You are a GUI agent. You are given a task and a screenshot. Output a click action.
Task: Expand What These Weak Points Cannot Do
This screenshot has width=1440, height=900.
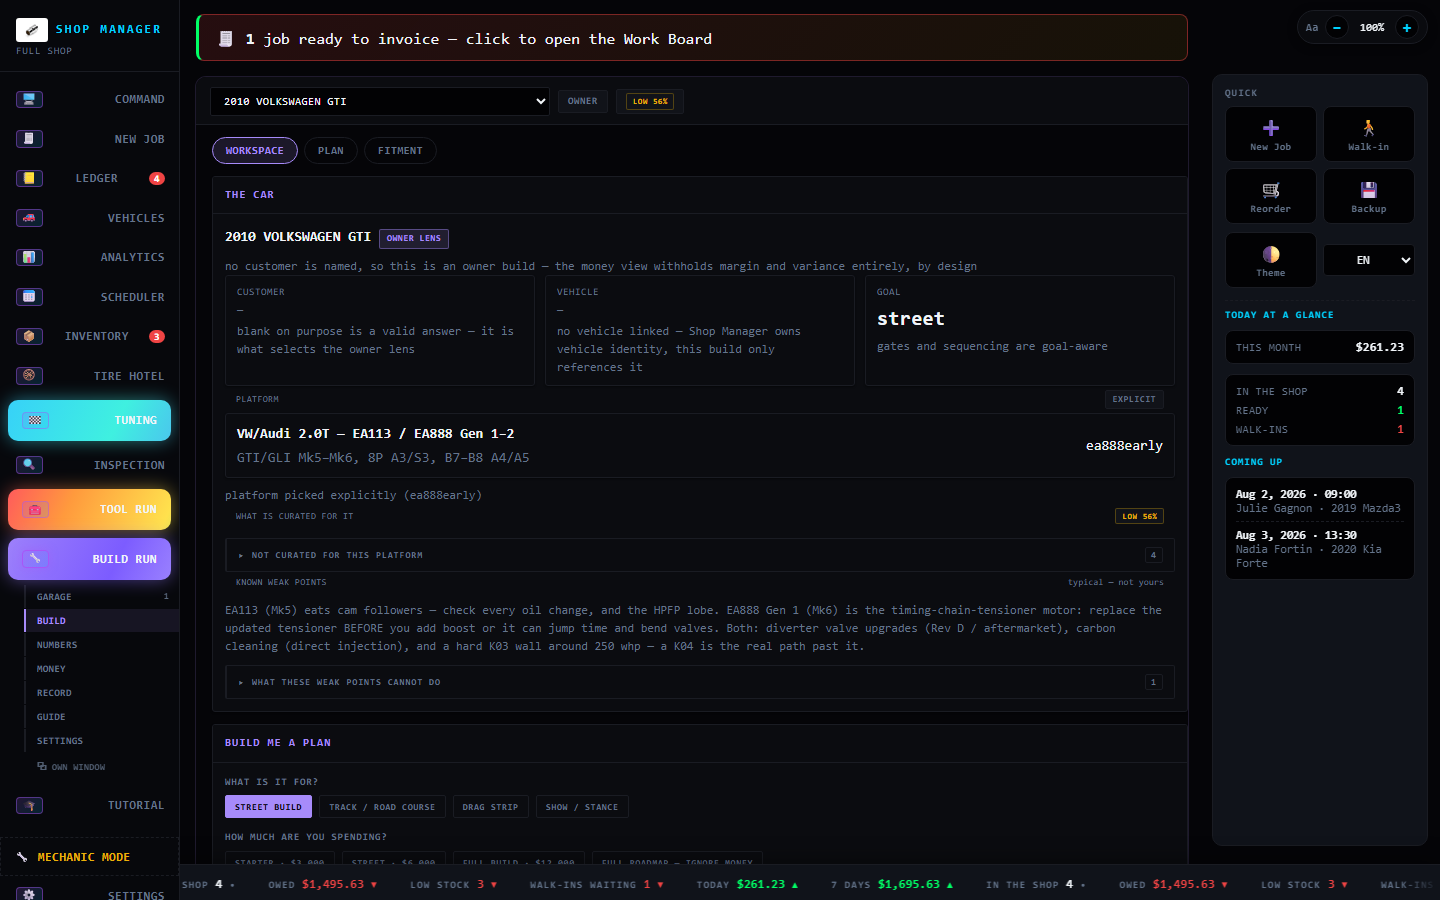pos(700,682)
